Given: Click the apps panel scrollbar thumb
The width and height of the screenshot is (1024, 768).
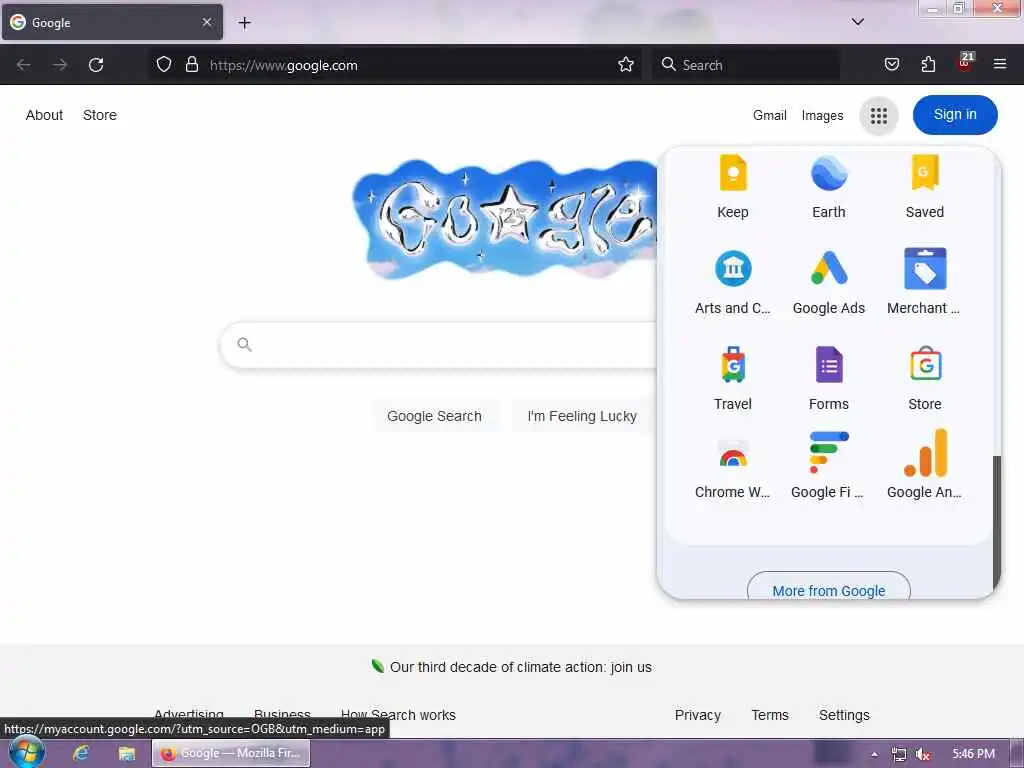Looking at the screenshot, I should point(996,522).
